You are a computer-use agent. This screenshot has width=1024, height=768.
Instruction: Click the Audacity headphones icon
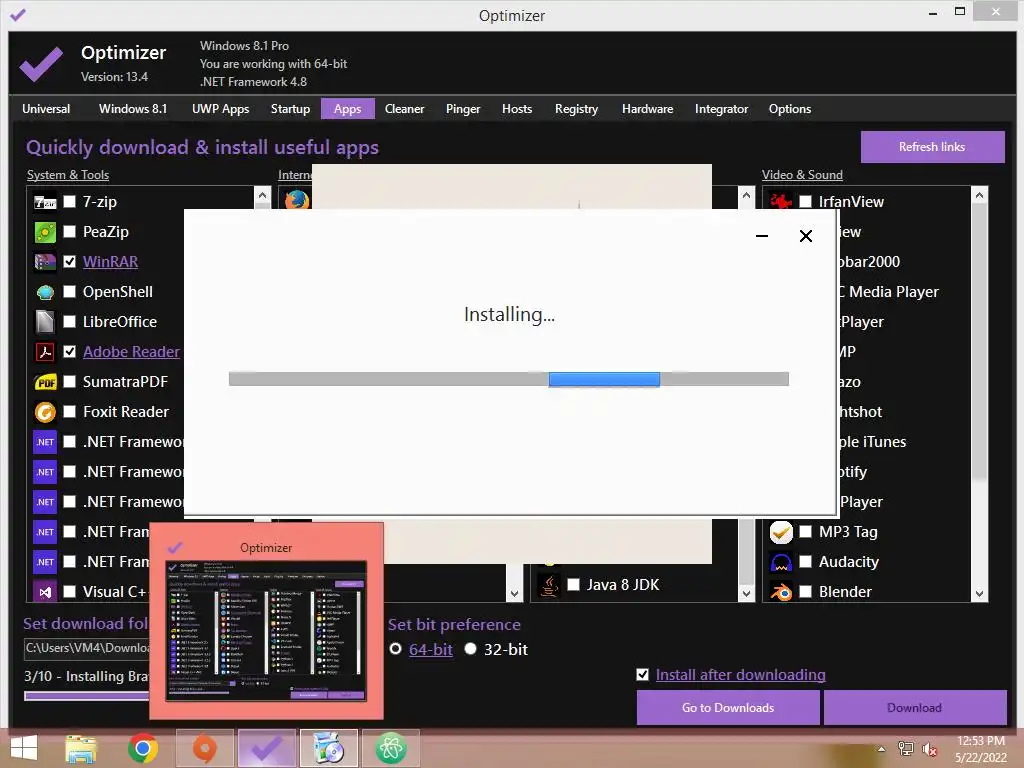781,562
